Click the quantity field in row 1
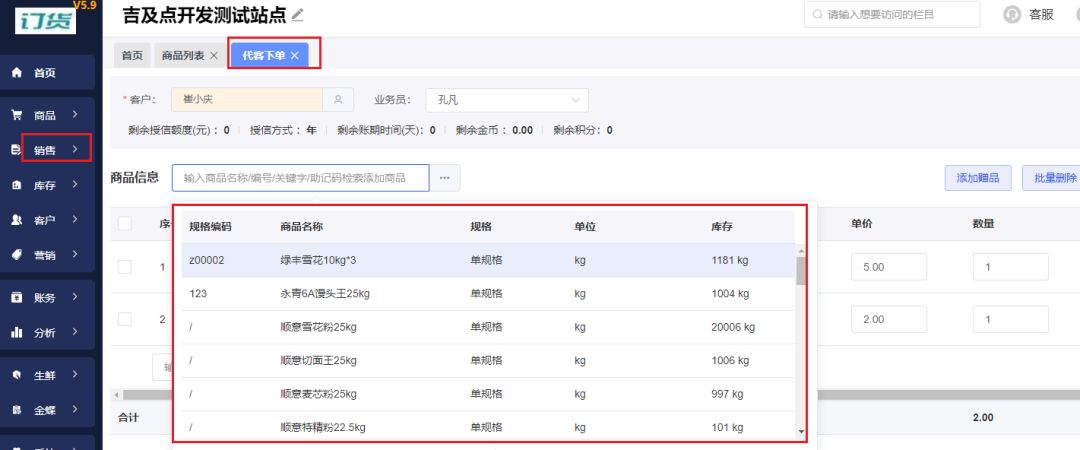The image size is (1080, 450). click(1010, 267)
